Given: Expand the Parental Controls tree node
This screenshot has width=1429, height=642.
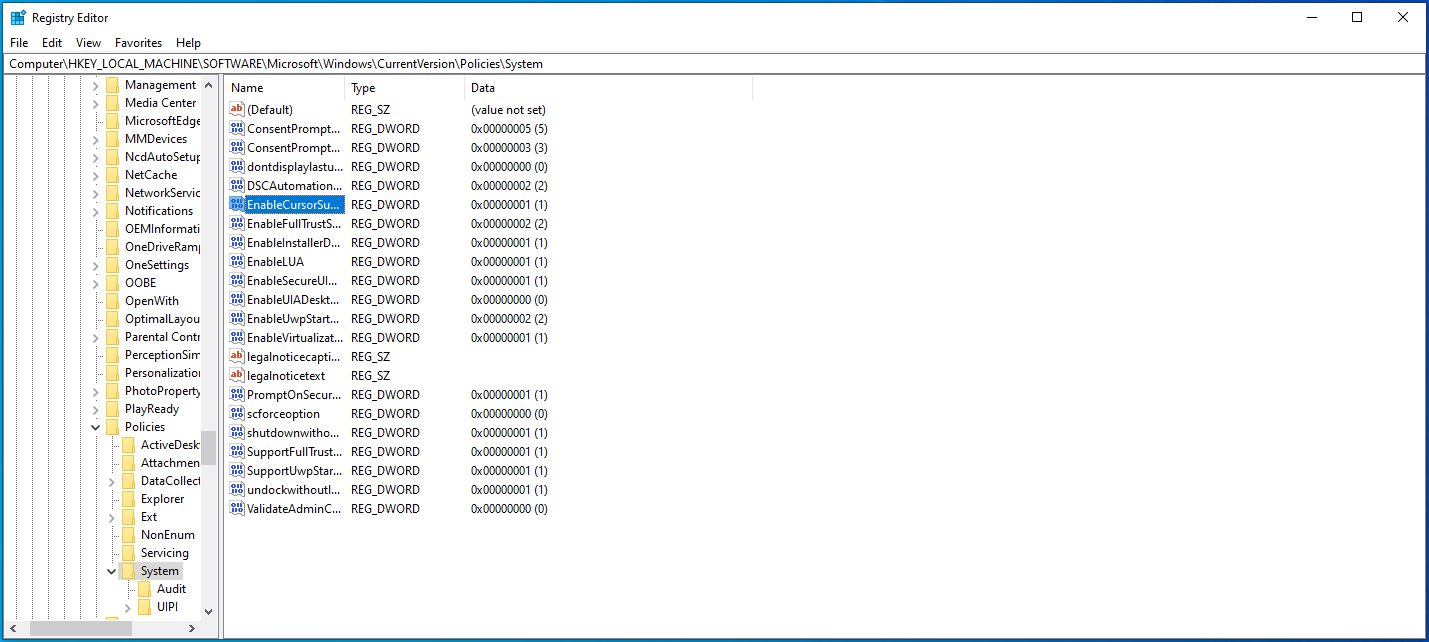Looking at the screenshot, I should click(96, 337).
